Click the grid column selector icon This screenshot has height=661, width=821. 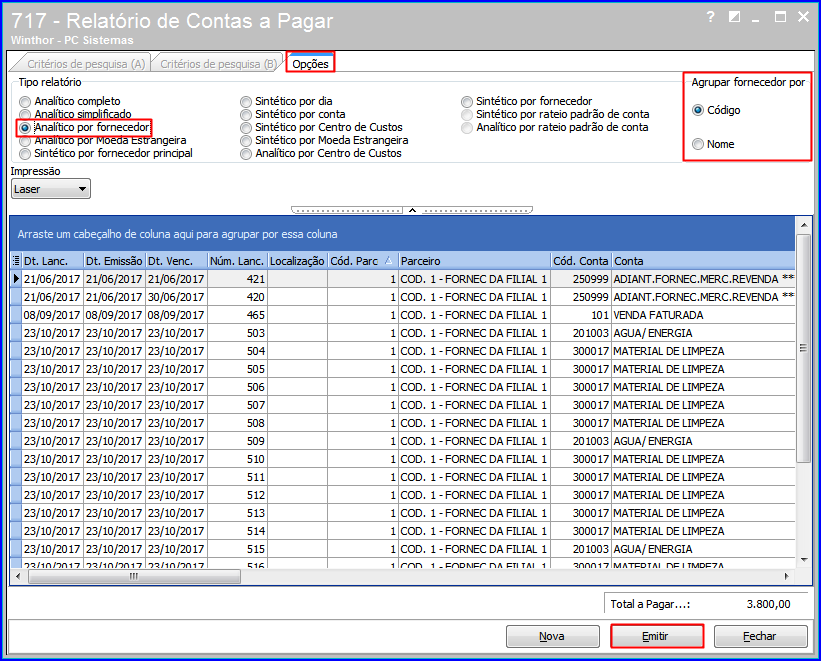pos(16,260)
